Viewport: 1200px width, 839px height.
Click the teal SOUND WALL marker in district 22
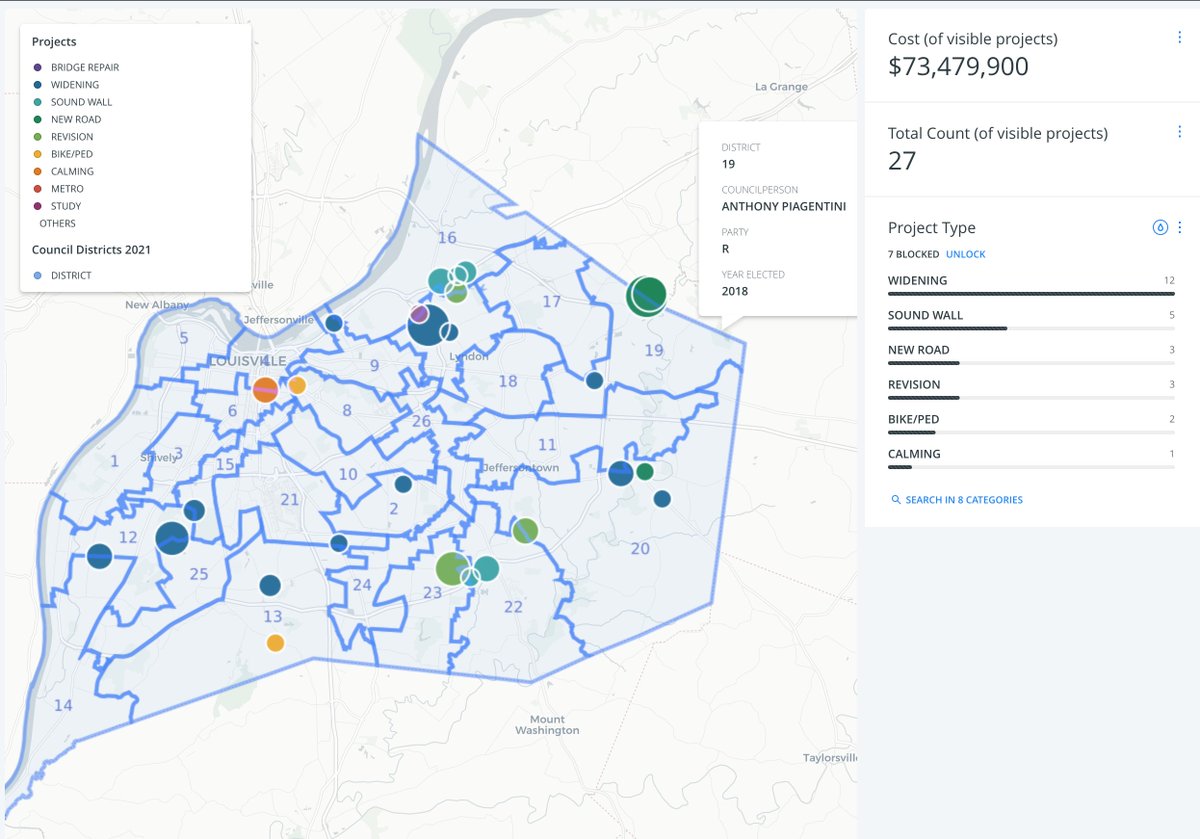pyautogui.click(x=487, y=568)
